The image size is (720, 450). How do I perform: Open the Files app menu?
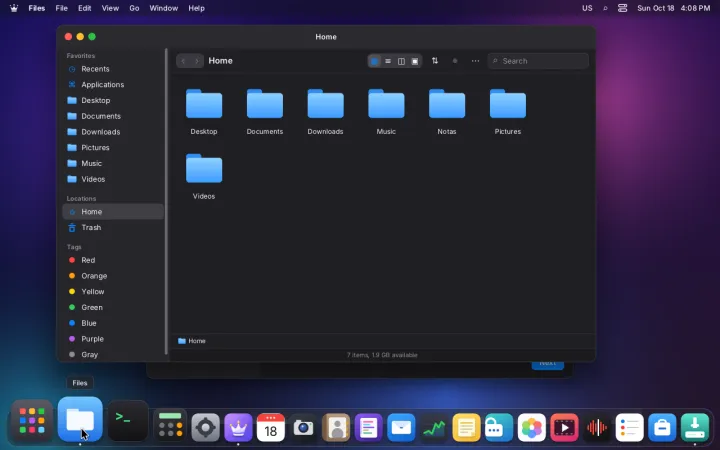pyautogui.click(x=37, y=8)
